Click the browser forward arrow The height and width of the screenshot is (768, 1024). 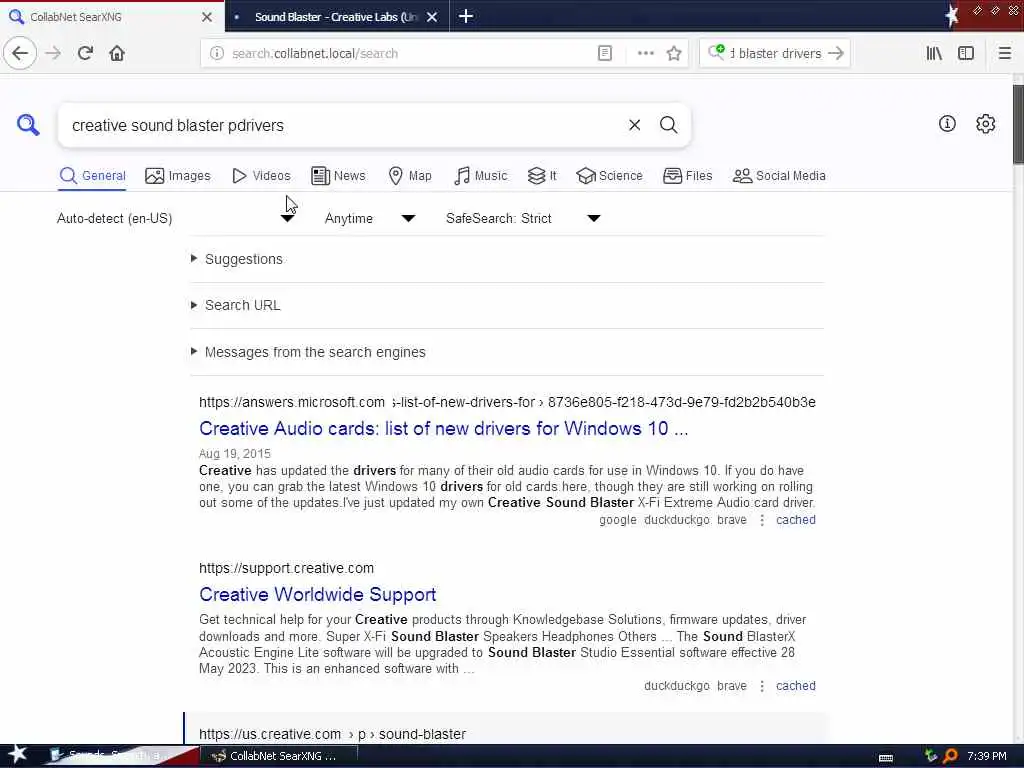[53, 53]
